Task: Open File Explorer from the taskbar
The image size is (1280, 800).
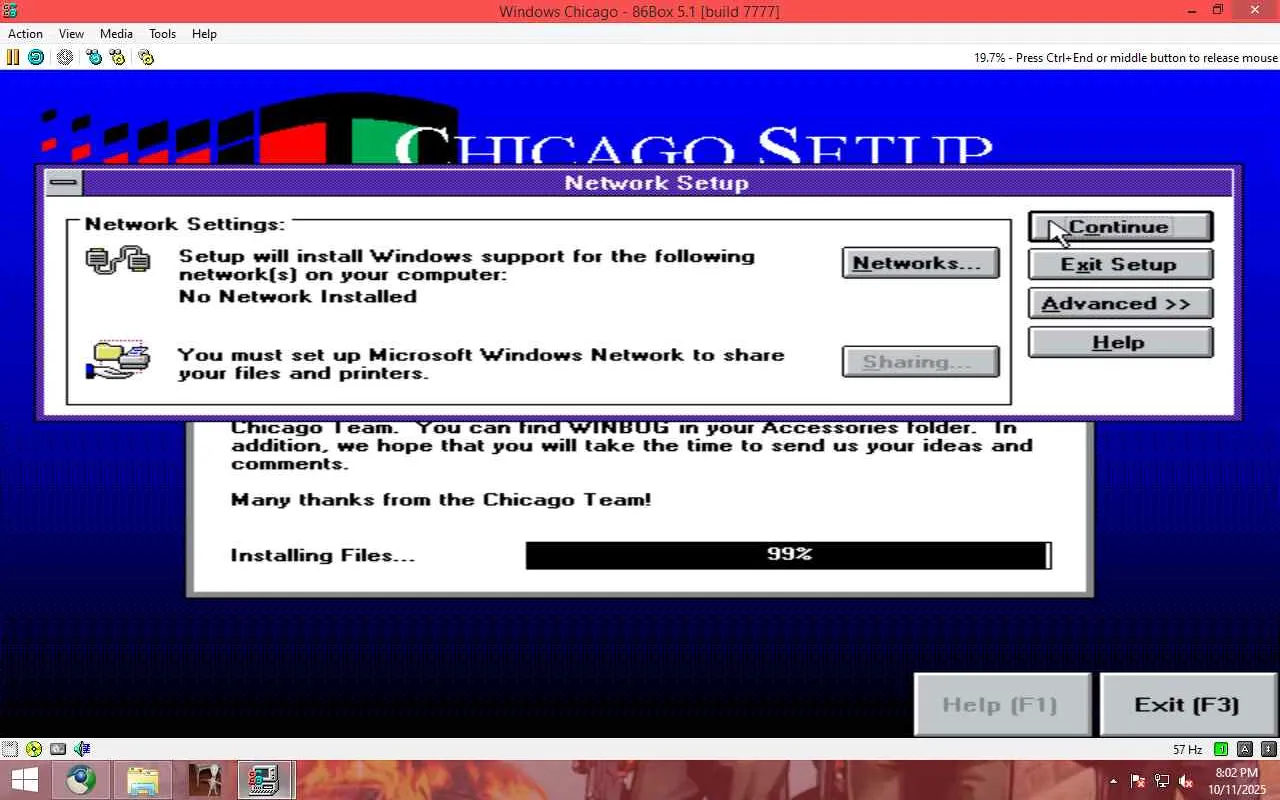Action: tap(143, 780)
